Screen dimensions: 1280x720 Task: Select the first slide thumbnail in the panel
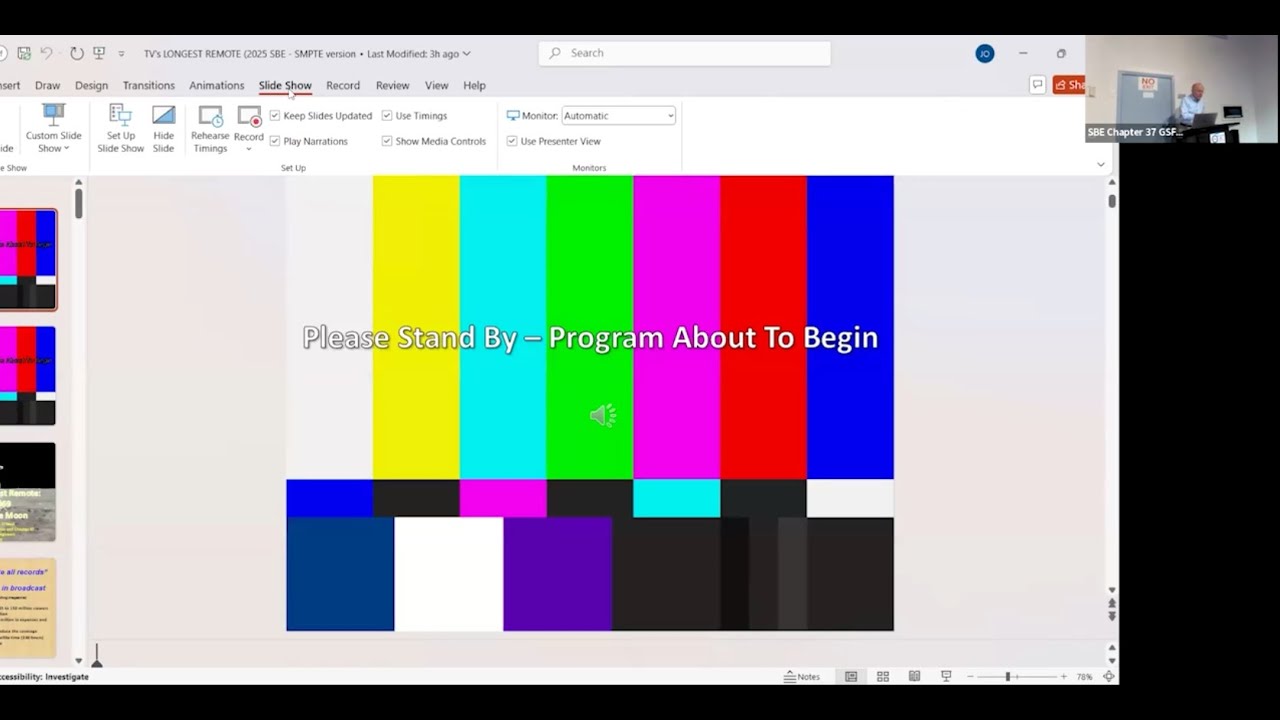tap(28, 259)
